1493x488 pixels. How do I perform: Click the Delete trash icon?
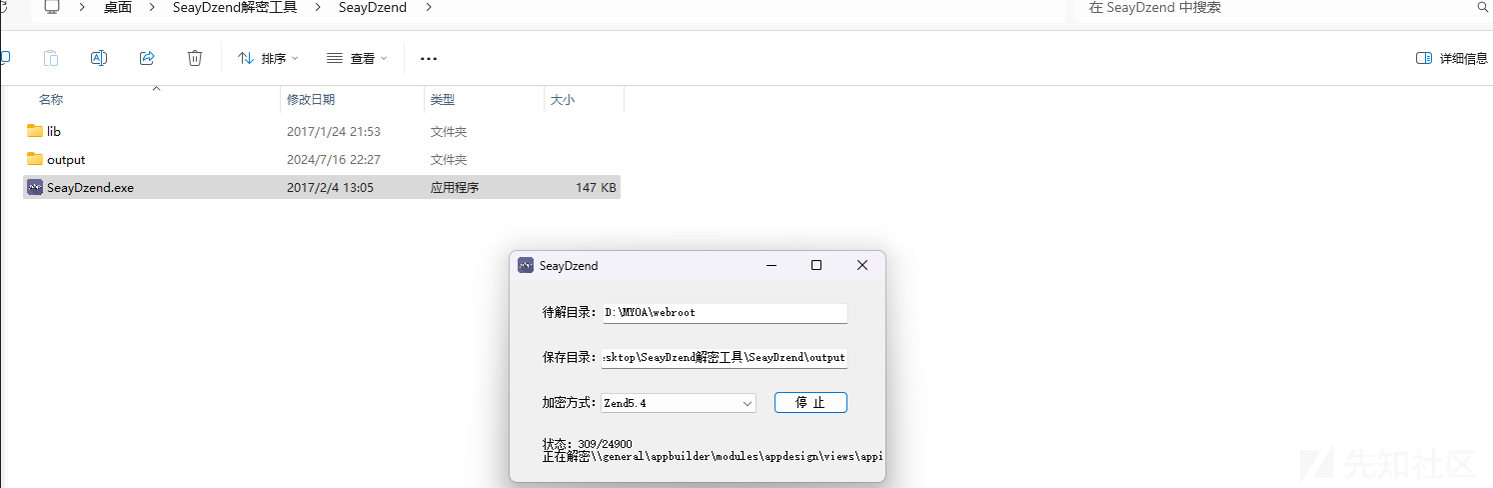point(195,58)
